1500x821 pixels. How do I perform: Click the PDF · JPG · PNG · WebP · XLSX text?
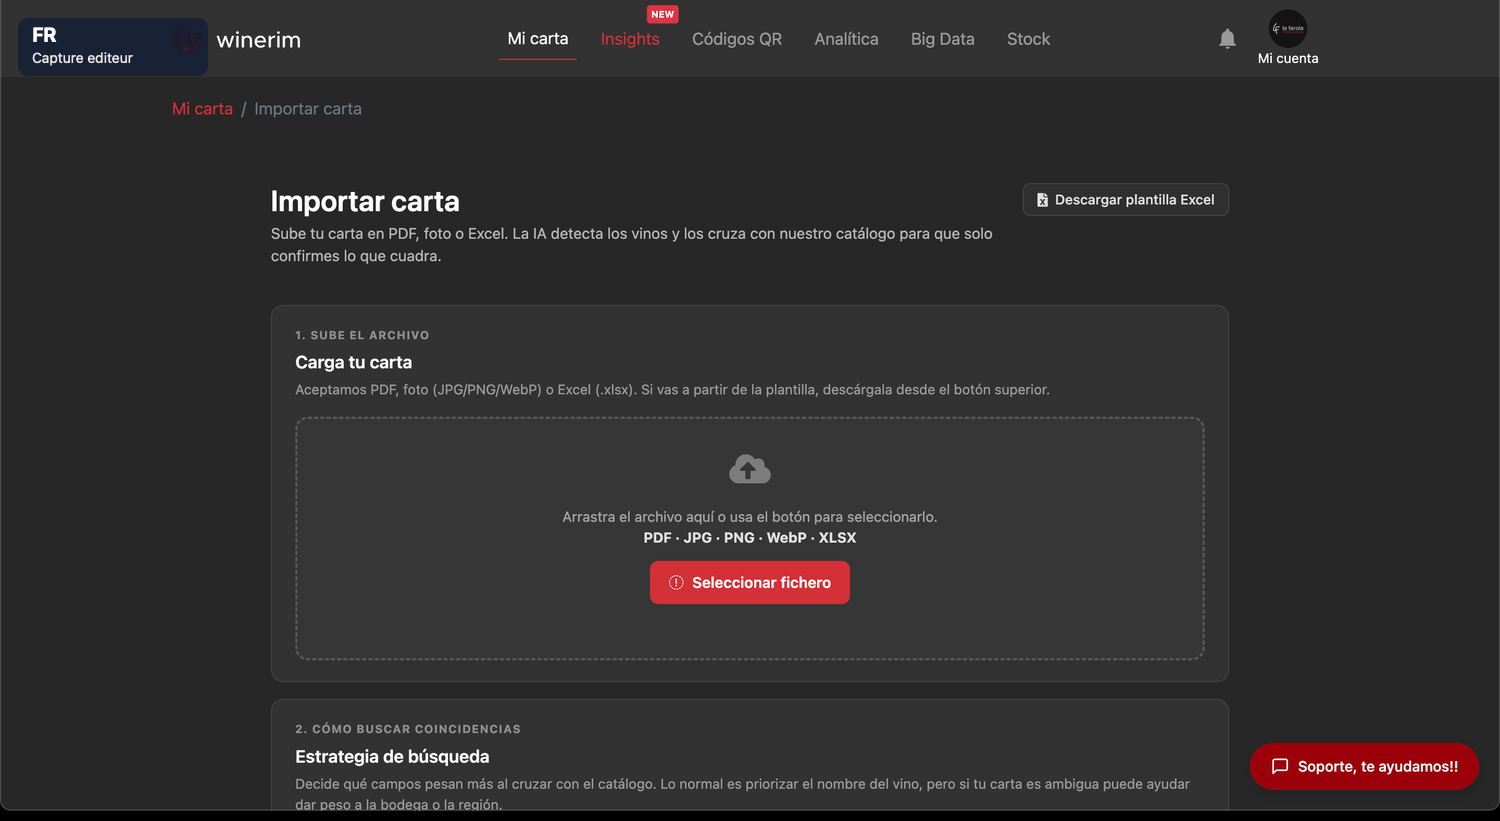[x=750, y=538]
